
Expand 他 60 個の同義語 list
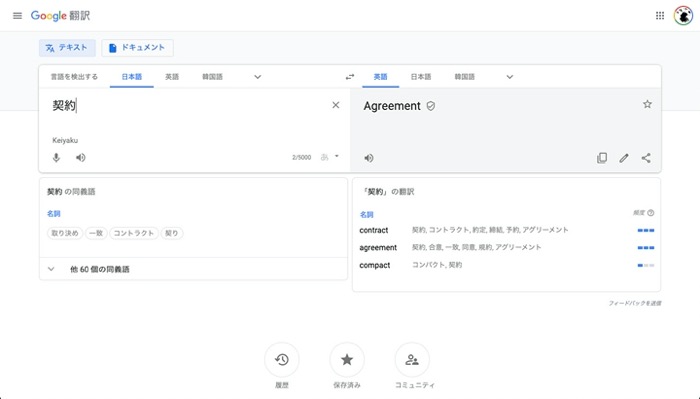[193, 269]
